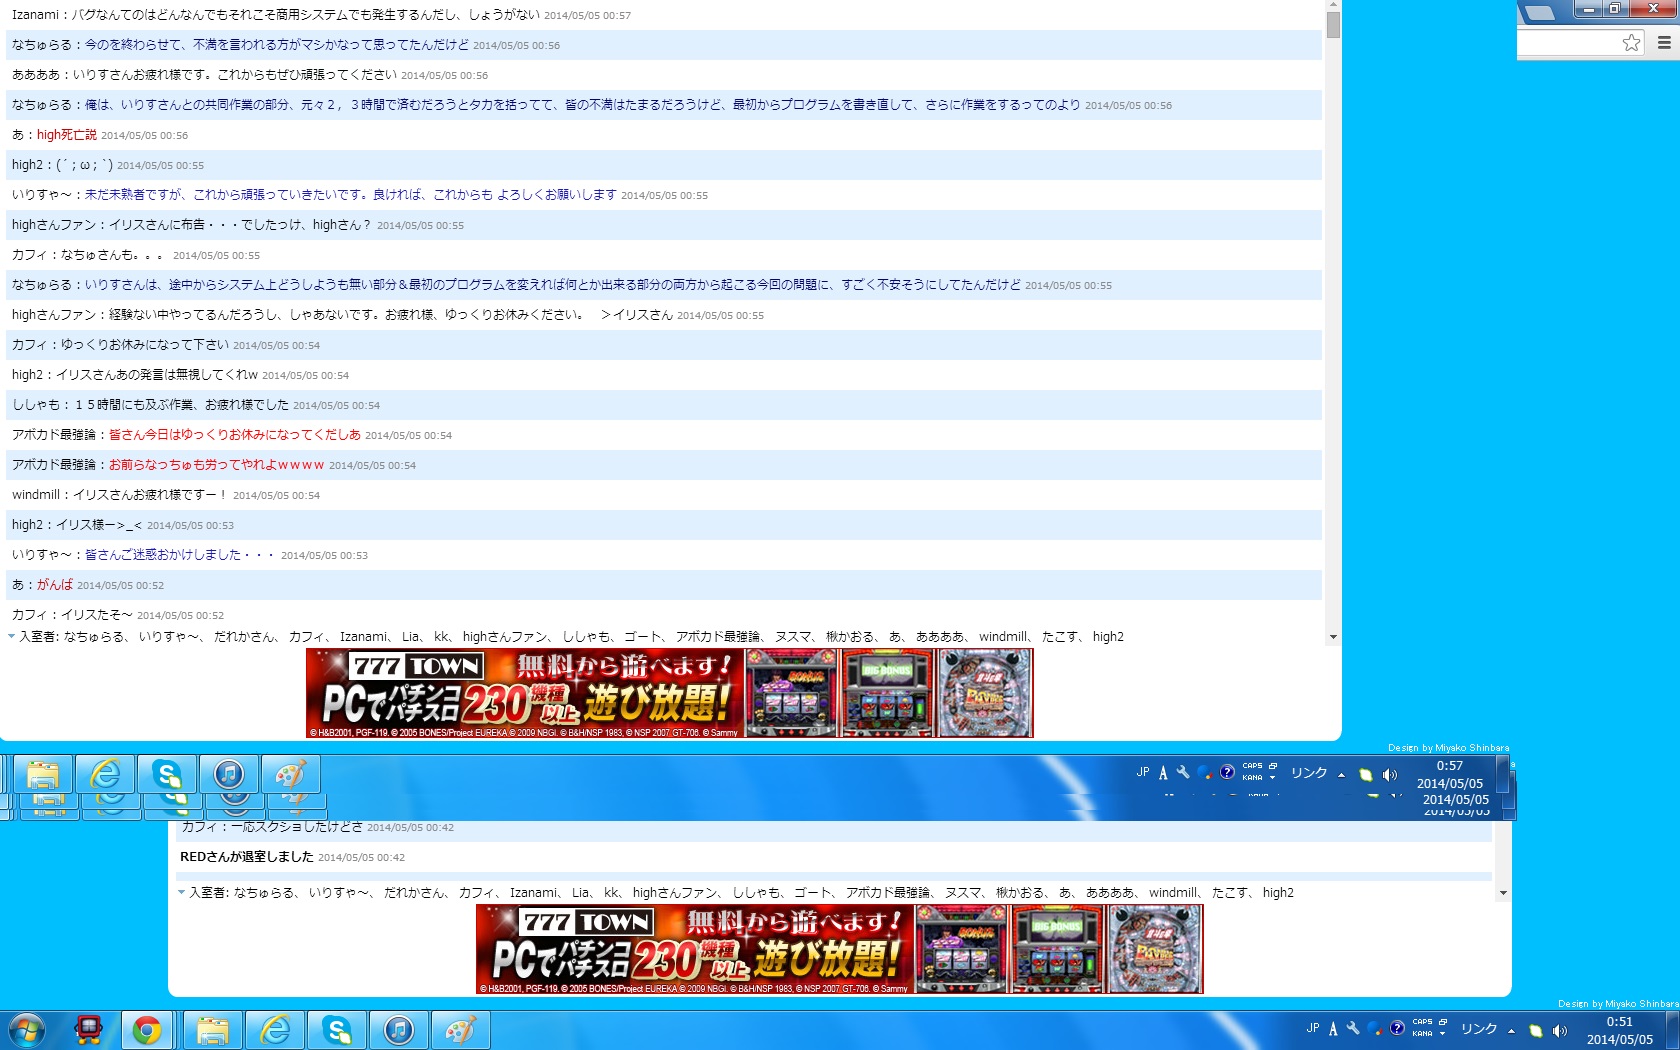Open iTunes in the bottom taskbar
Viewport: 1680px width, 1050px height.
coord(399,1030)
